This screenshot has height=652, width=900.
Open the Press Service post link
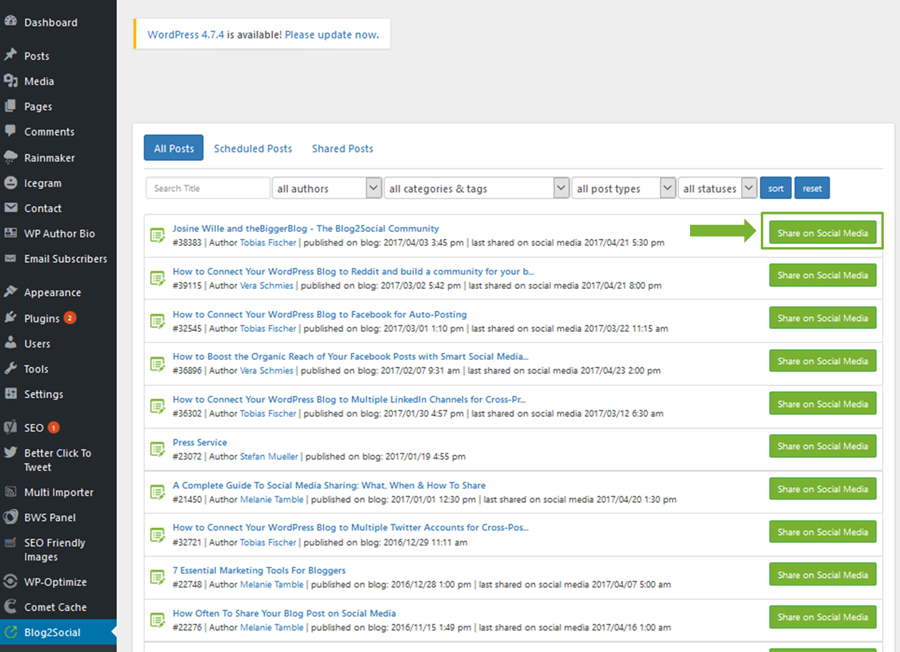[x=200, y=443]
